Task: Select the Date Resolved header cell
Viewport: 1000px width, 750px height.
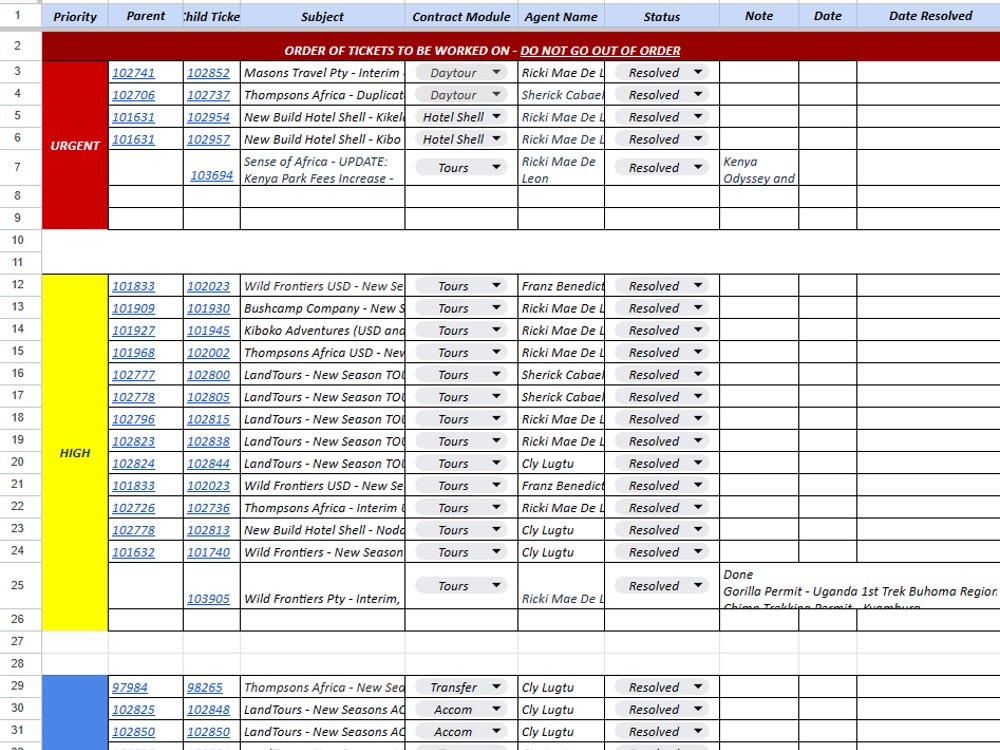Action: pos(930,17)
